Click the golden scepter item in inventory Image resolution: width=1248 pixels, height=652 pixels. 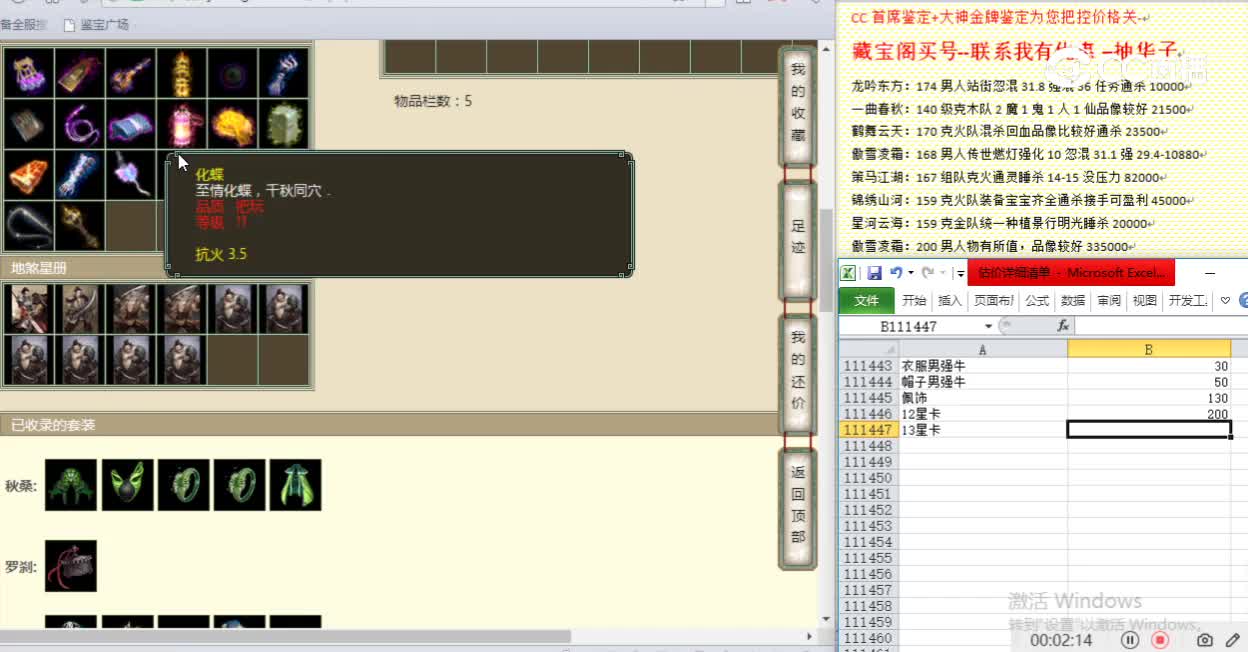(x=80, y=225)
